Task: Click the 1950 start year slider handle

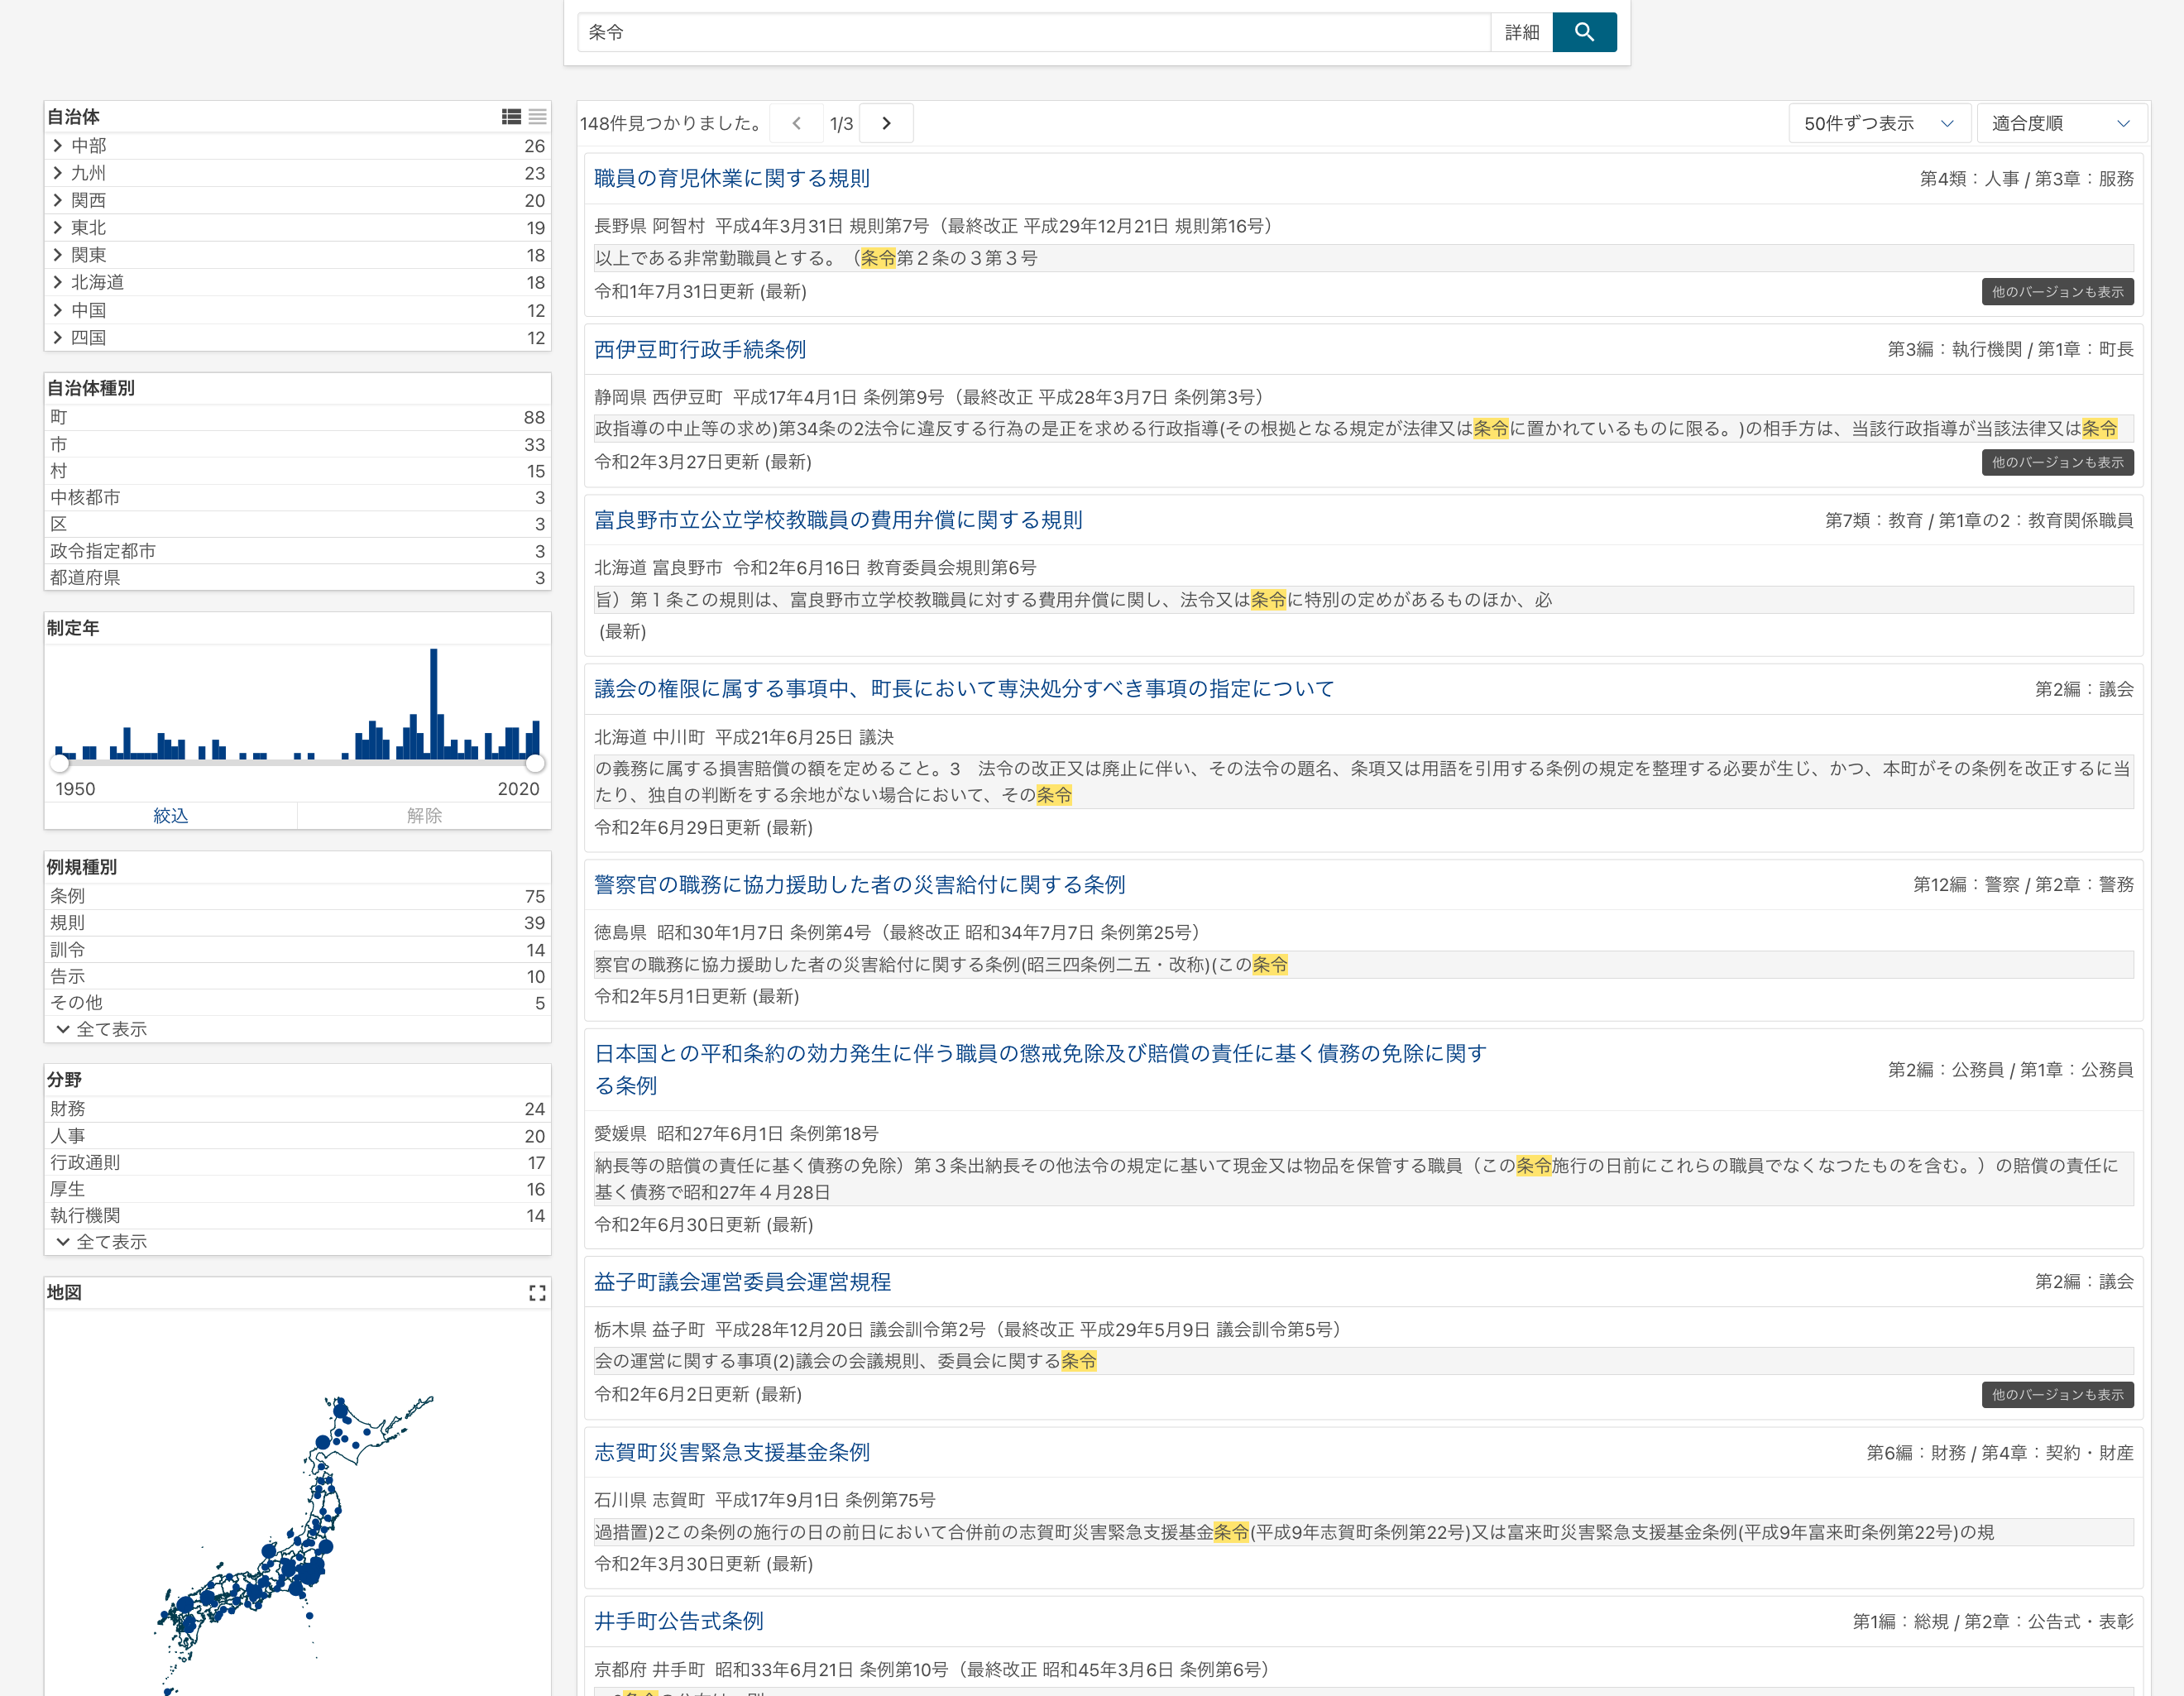Action: (x=60, y=763)
